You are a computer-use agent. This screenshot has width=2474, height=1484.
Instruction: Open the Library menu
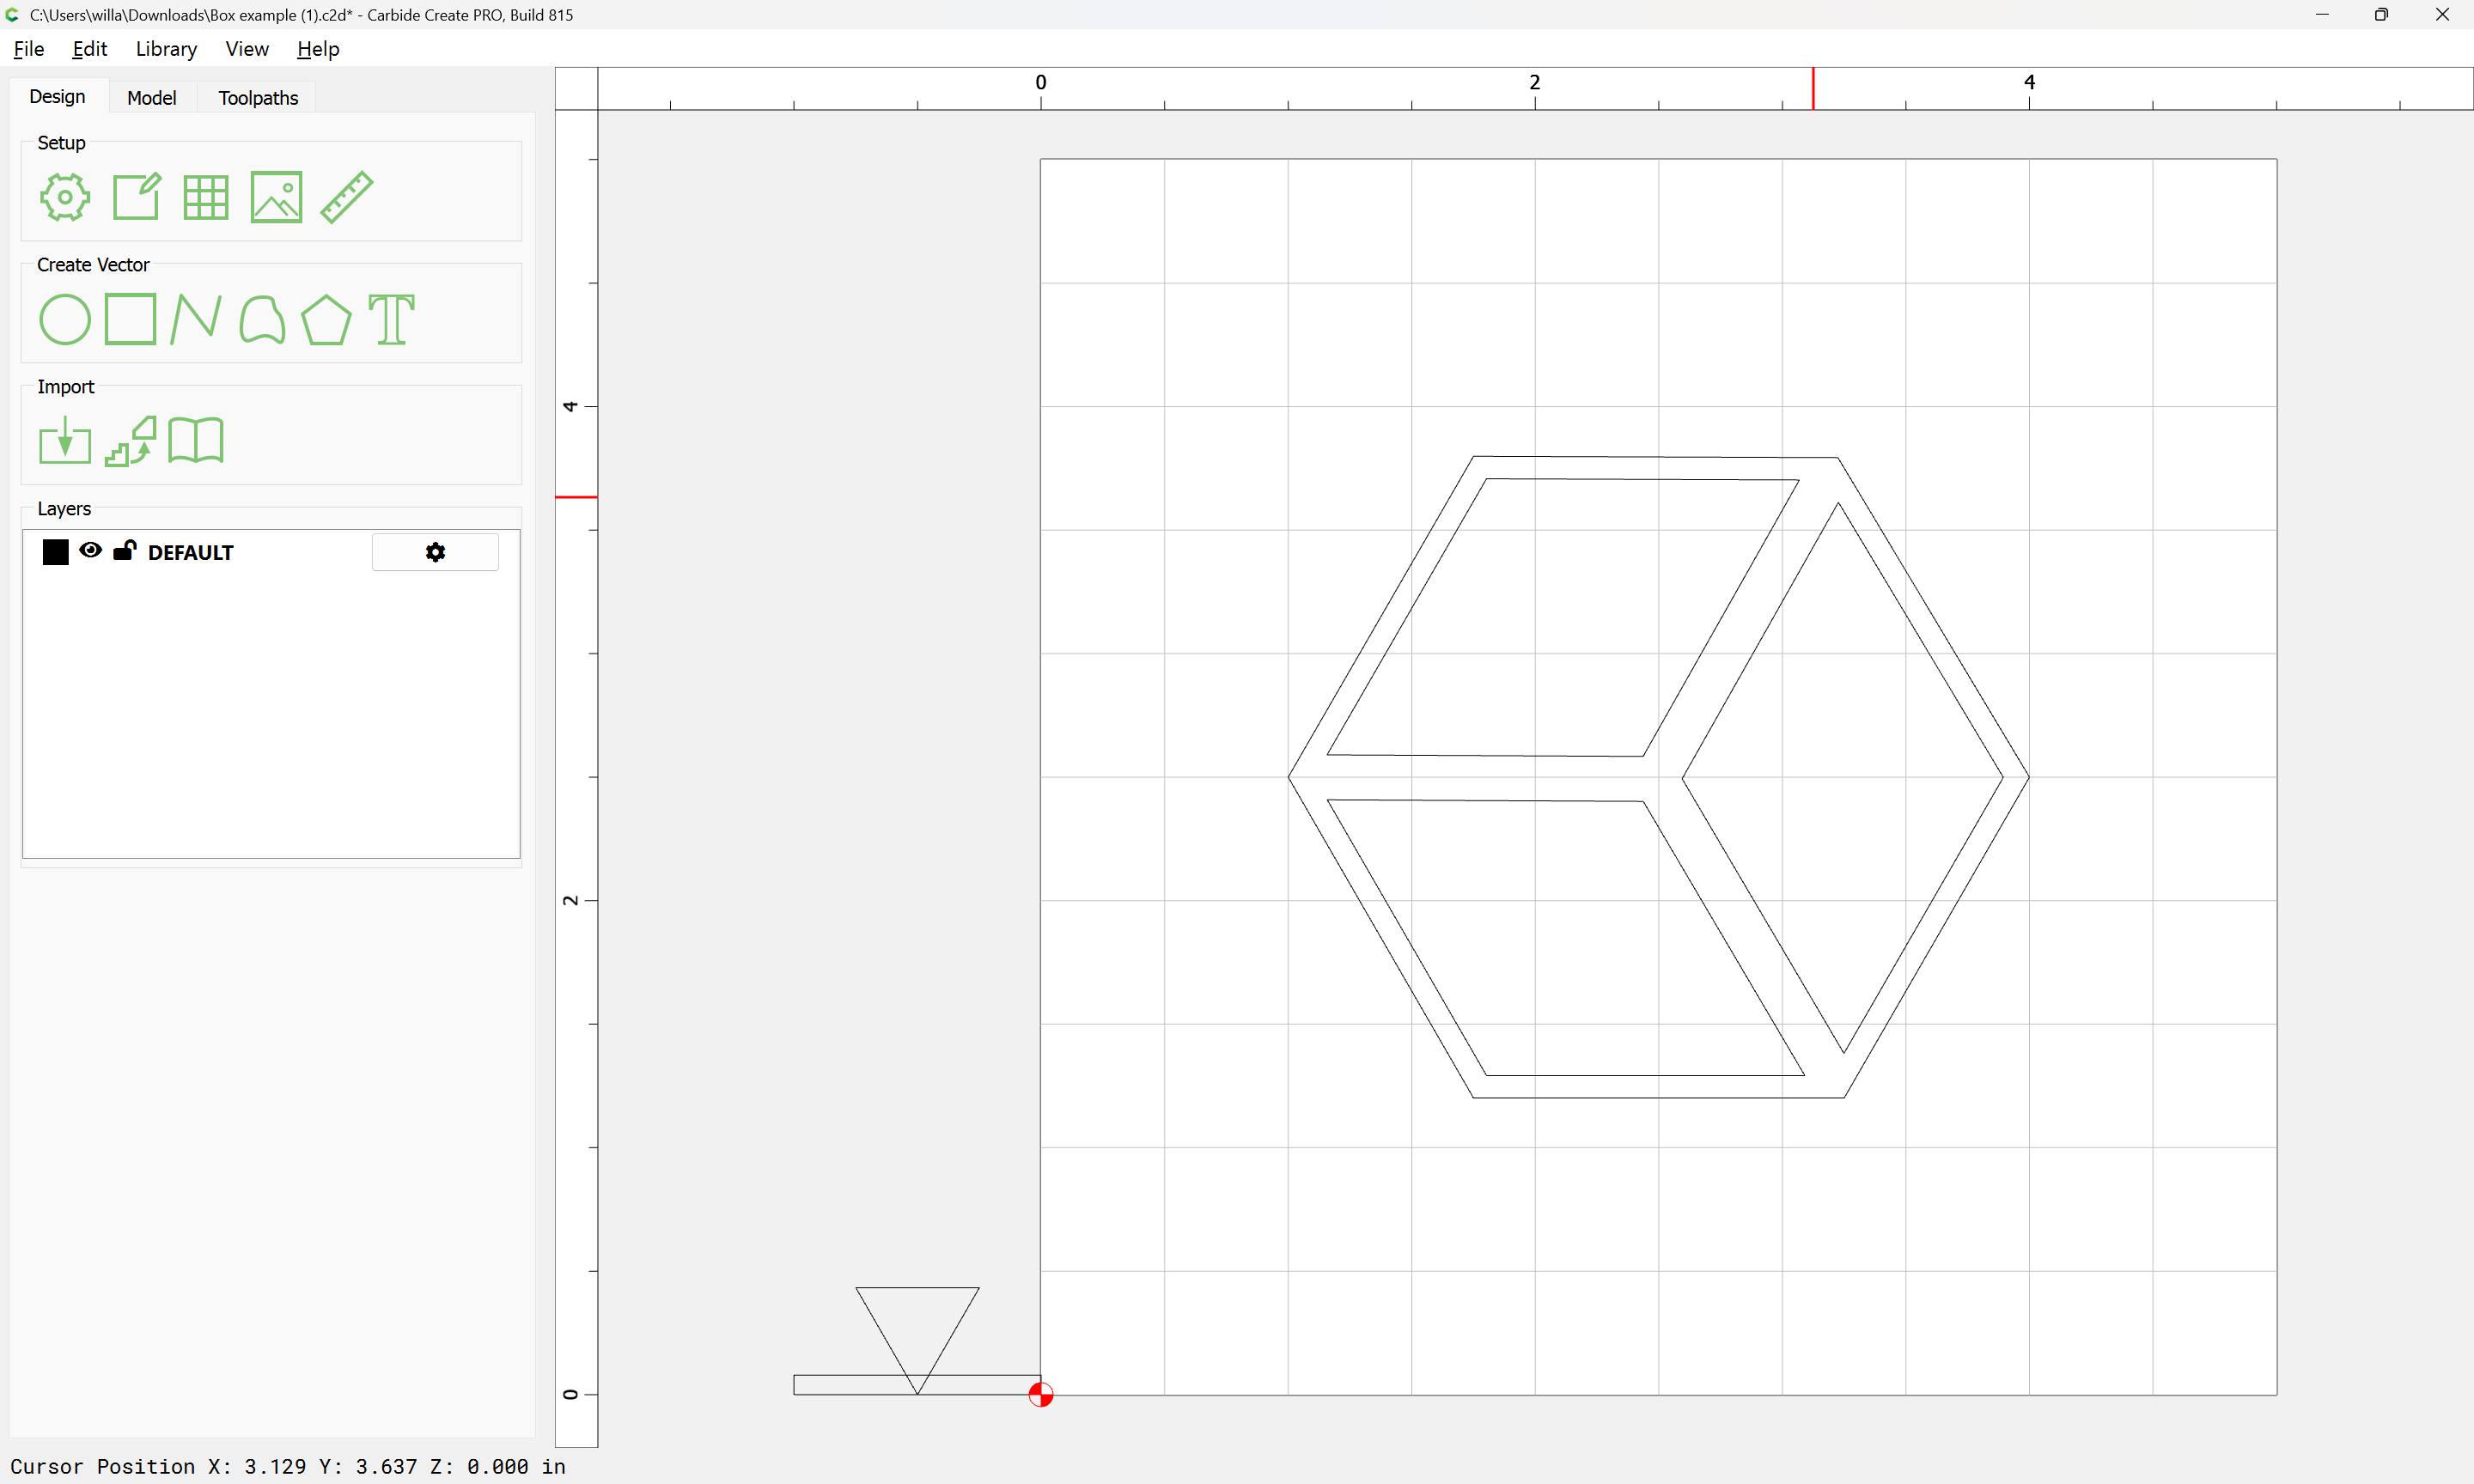coord(166,49)
